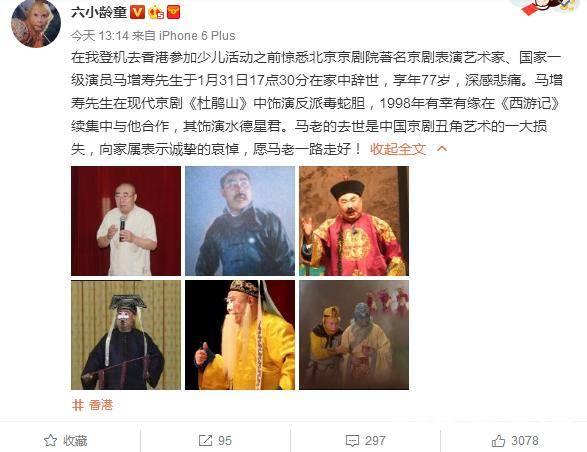The height and width of the screenshot is (452, 587).
Task: Open the 香港 hashtag topic
Action: 92,405
